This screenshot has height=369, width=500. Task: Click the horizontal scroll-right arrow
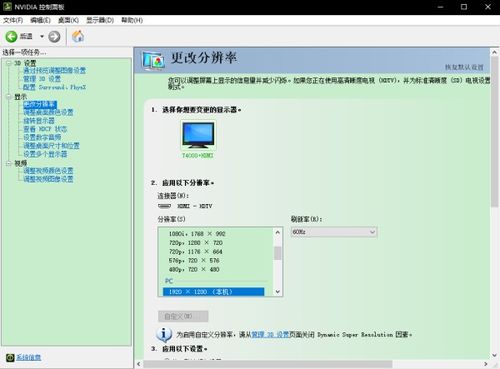pos(486,364)
